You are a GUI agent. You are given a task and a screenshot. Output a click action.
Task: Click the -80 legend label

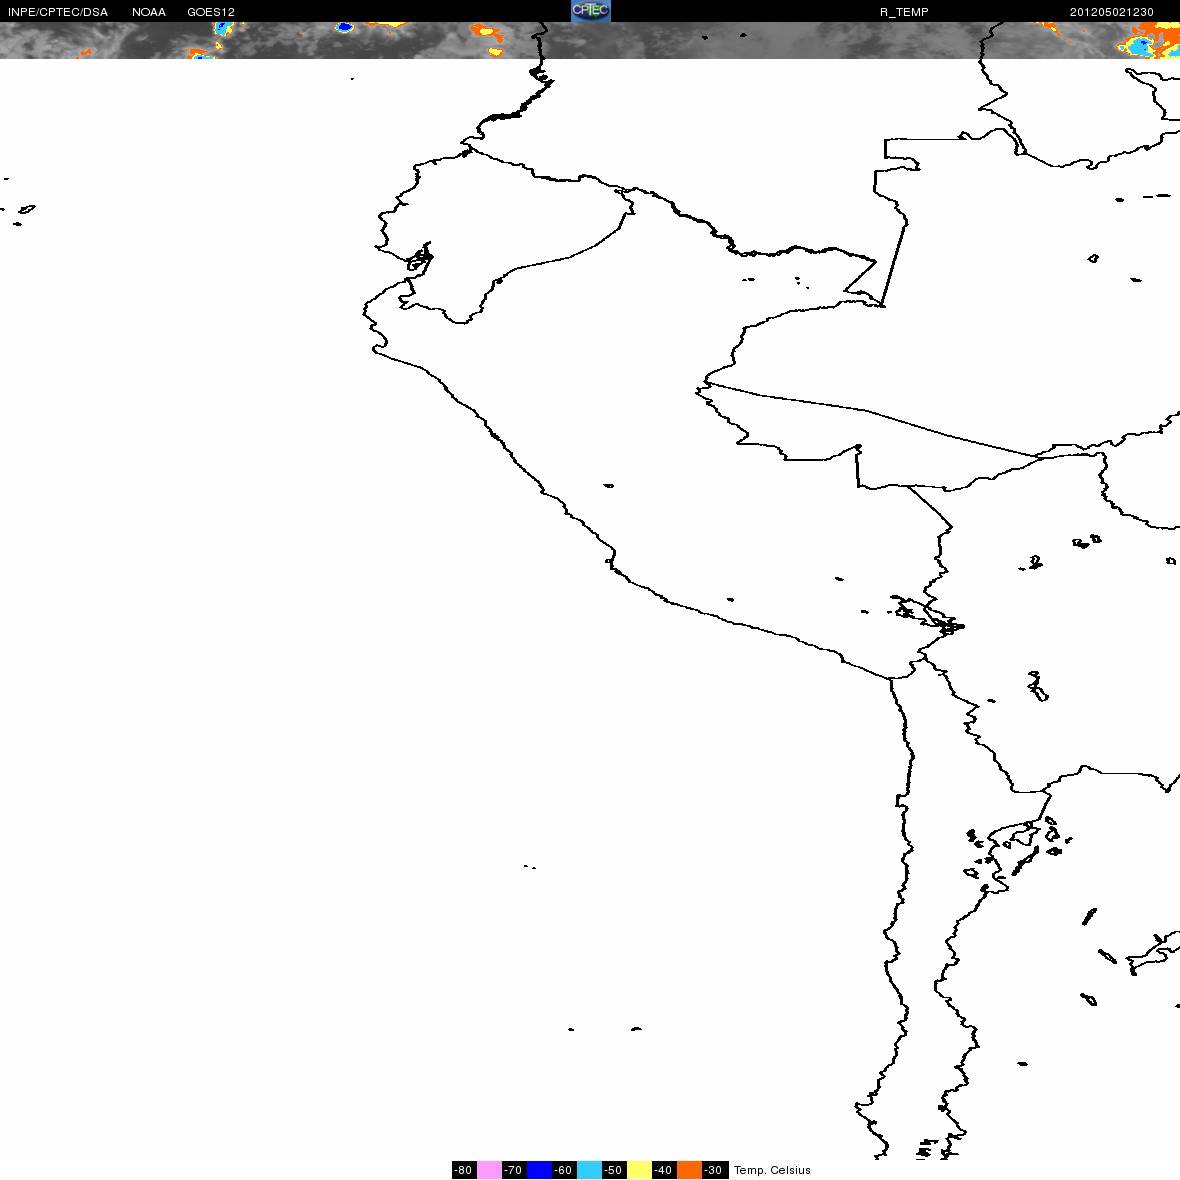464,1170
